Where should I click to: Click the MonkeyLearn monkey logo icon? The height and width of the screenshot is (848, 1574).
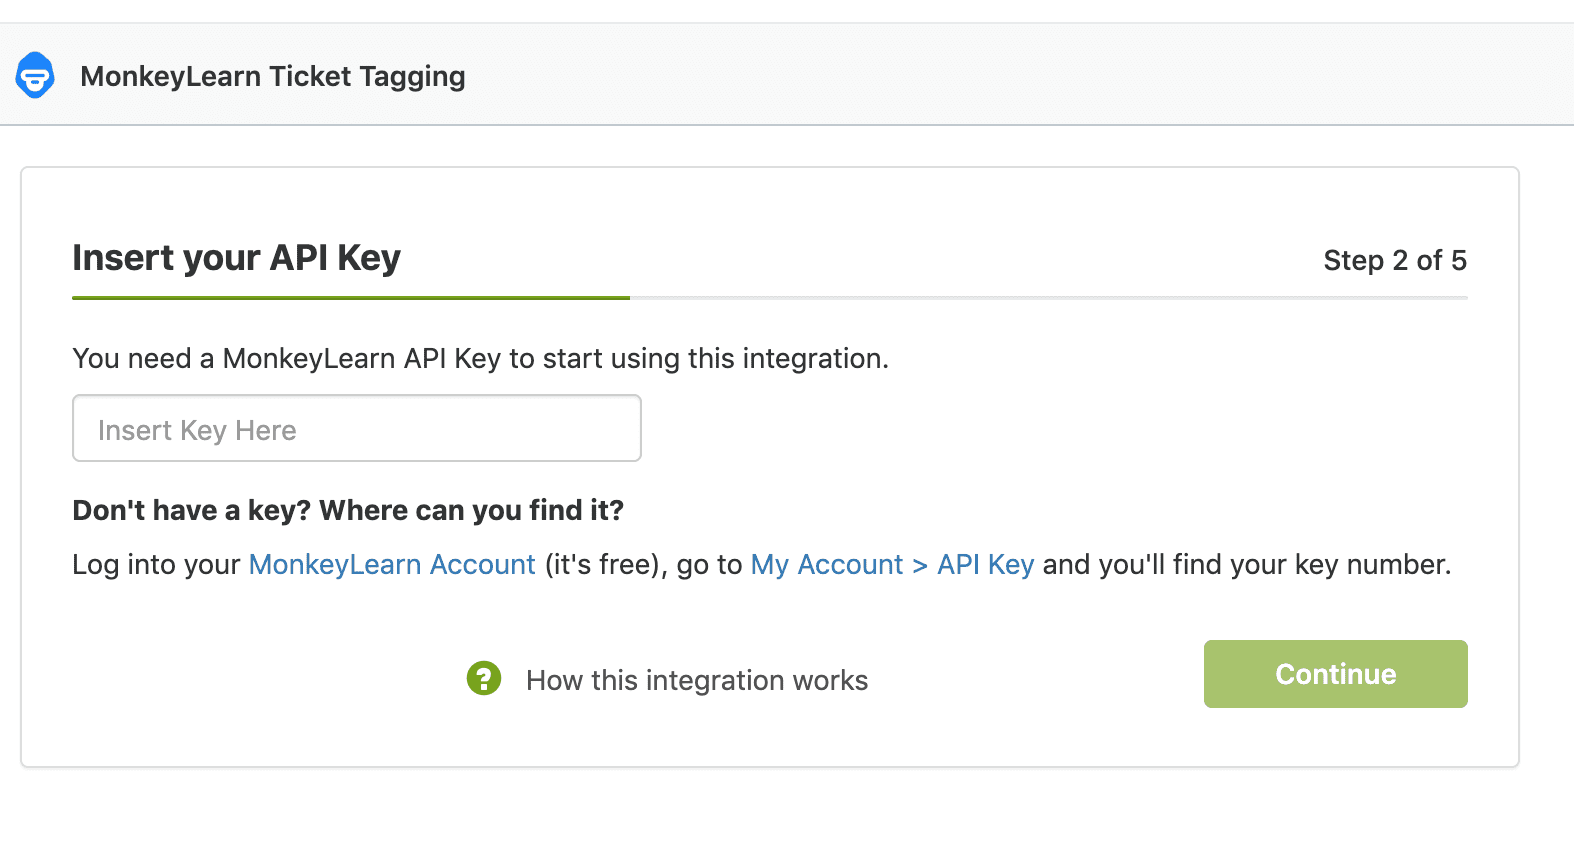(x=35, y=76)
